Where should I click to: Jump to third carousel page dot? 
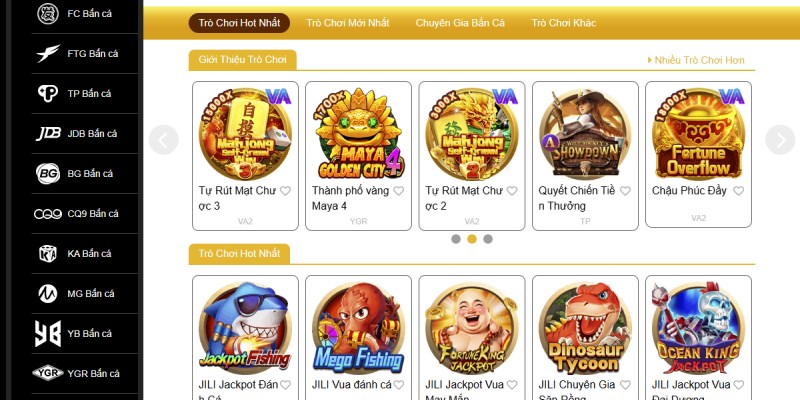click(488, 239)
